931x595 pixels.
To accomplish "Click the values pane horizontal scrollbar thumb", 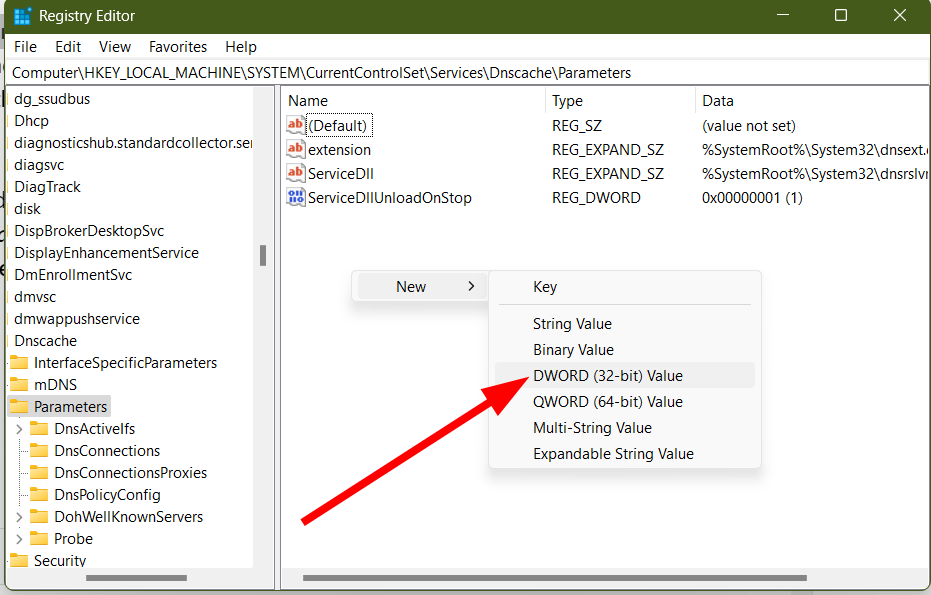I will click(555, 578).
